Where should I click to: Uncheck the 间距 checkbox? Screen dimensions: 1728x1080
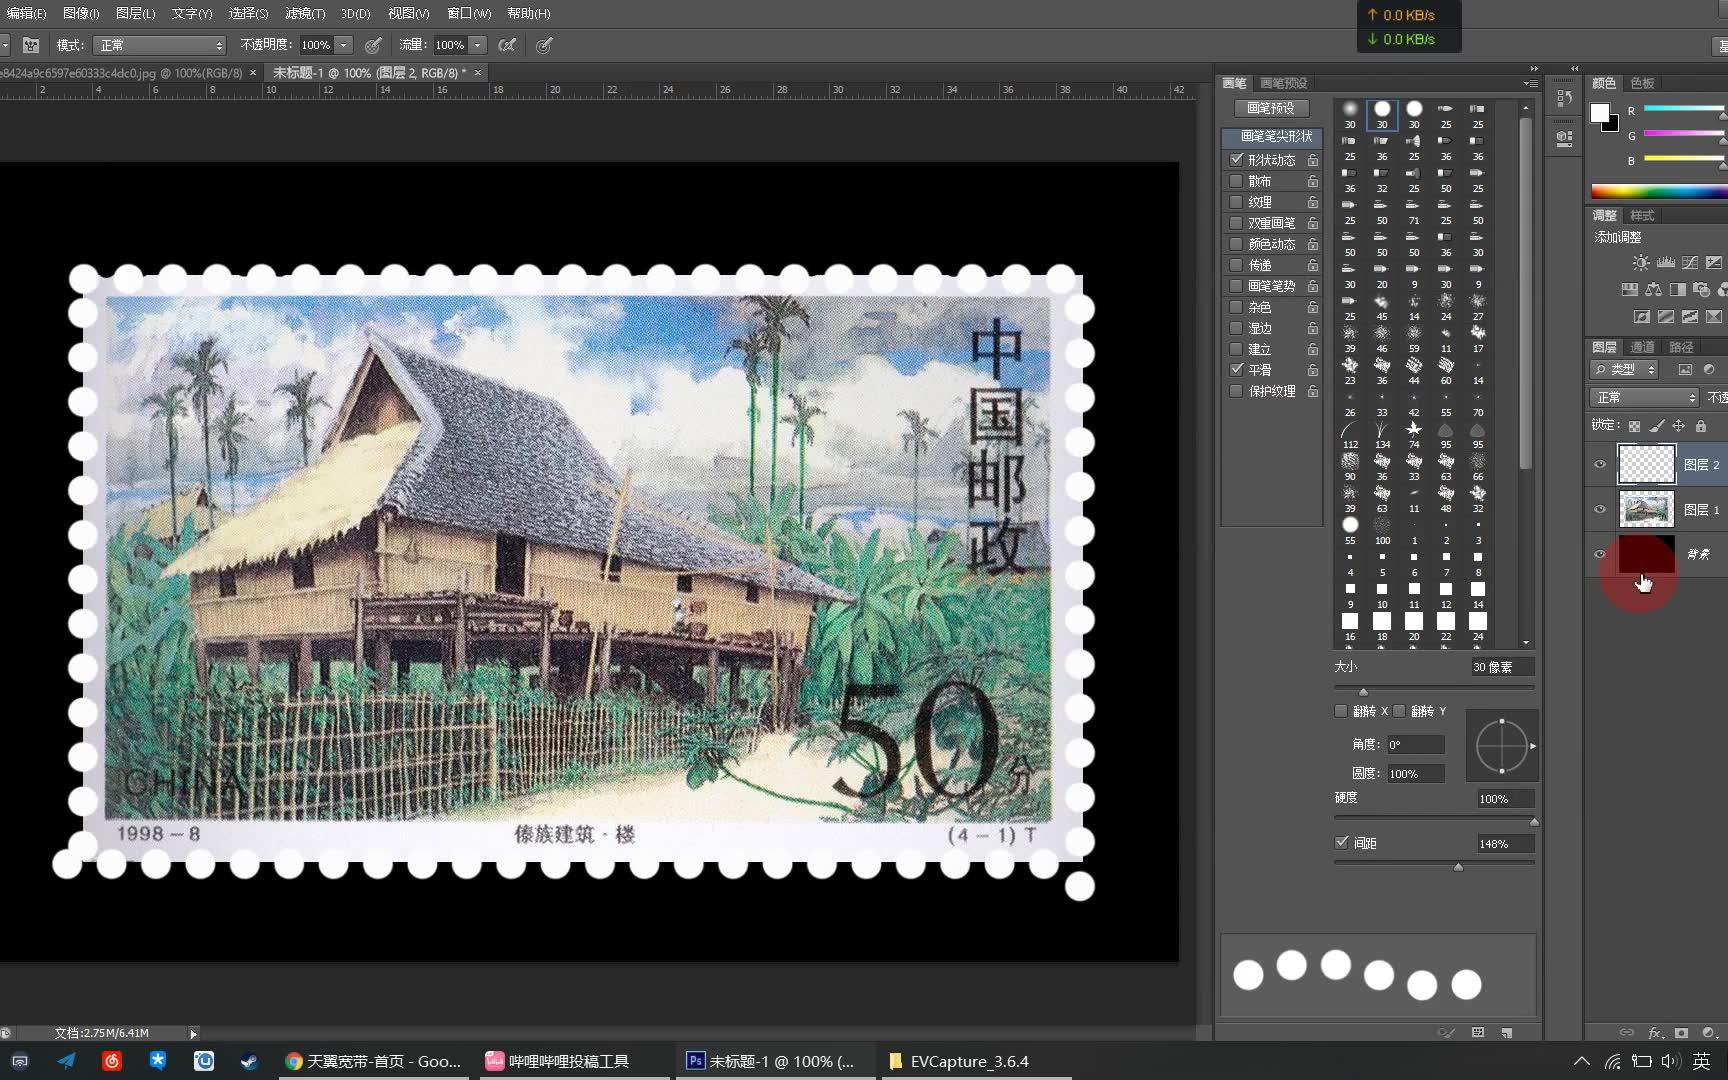click(1342, 842)
